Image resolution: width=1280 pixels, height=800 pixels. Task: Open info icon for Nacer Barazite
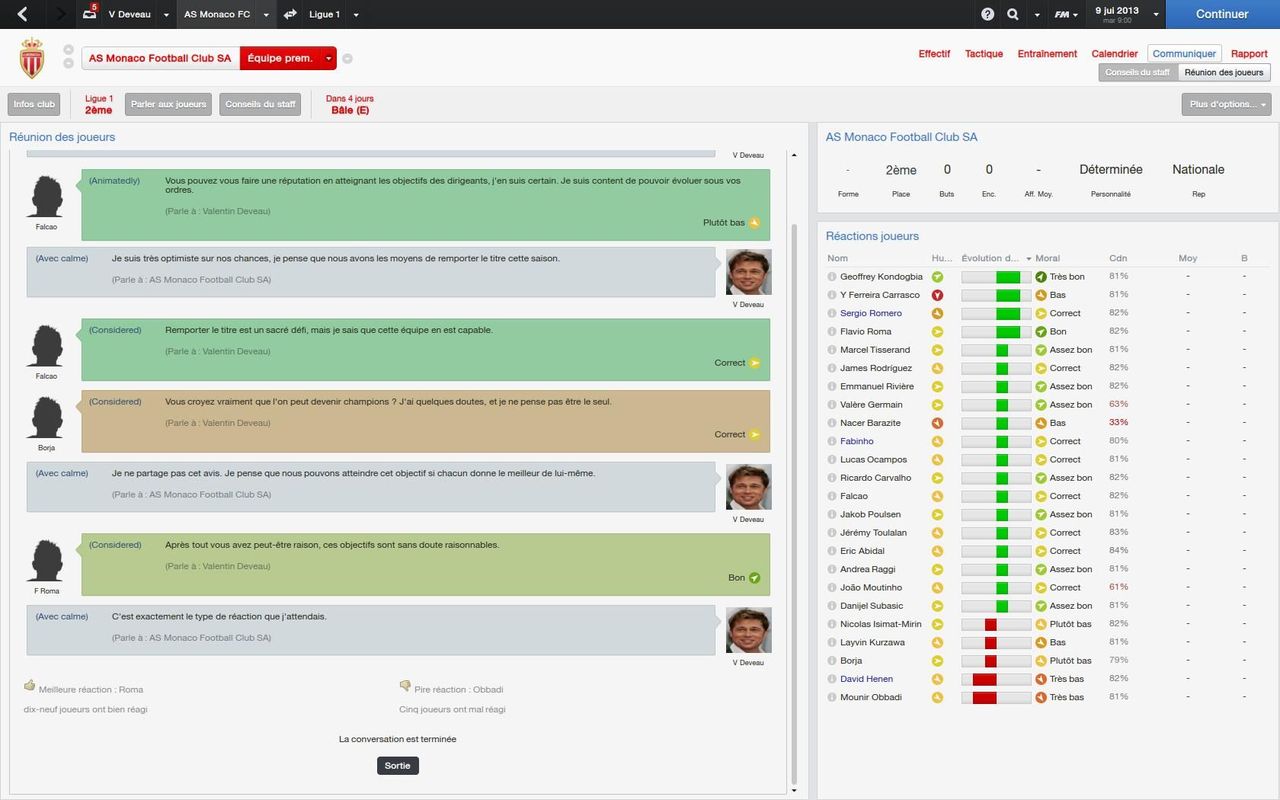click(831, 423)
